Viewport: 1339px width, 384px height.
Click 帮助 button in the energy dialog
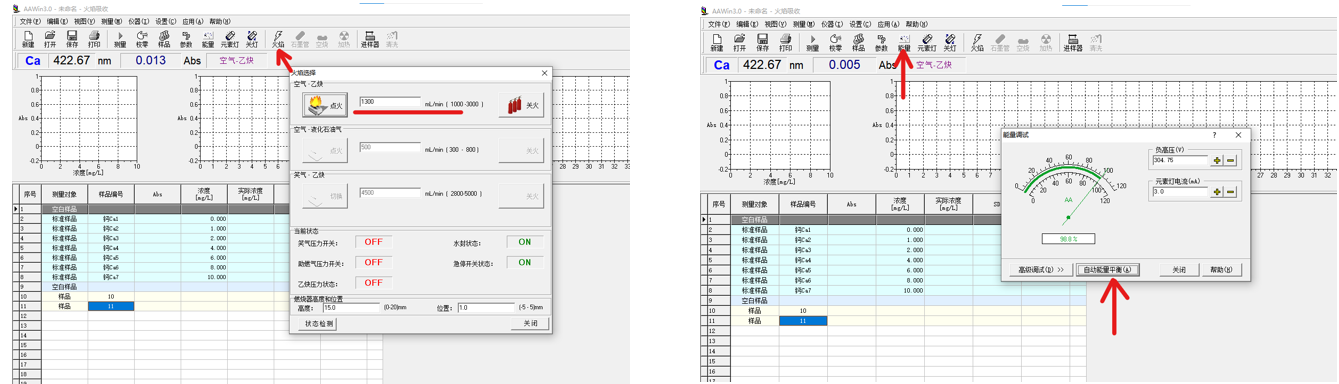coord(1221,269)
